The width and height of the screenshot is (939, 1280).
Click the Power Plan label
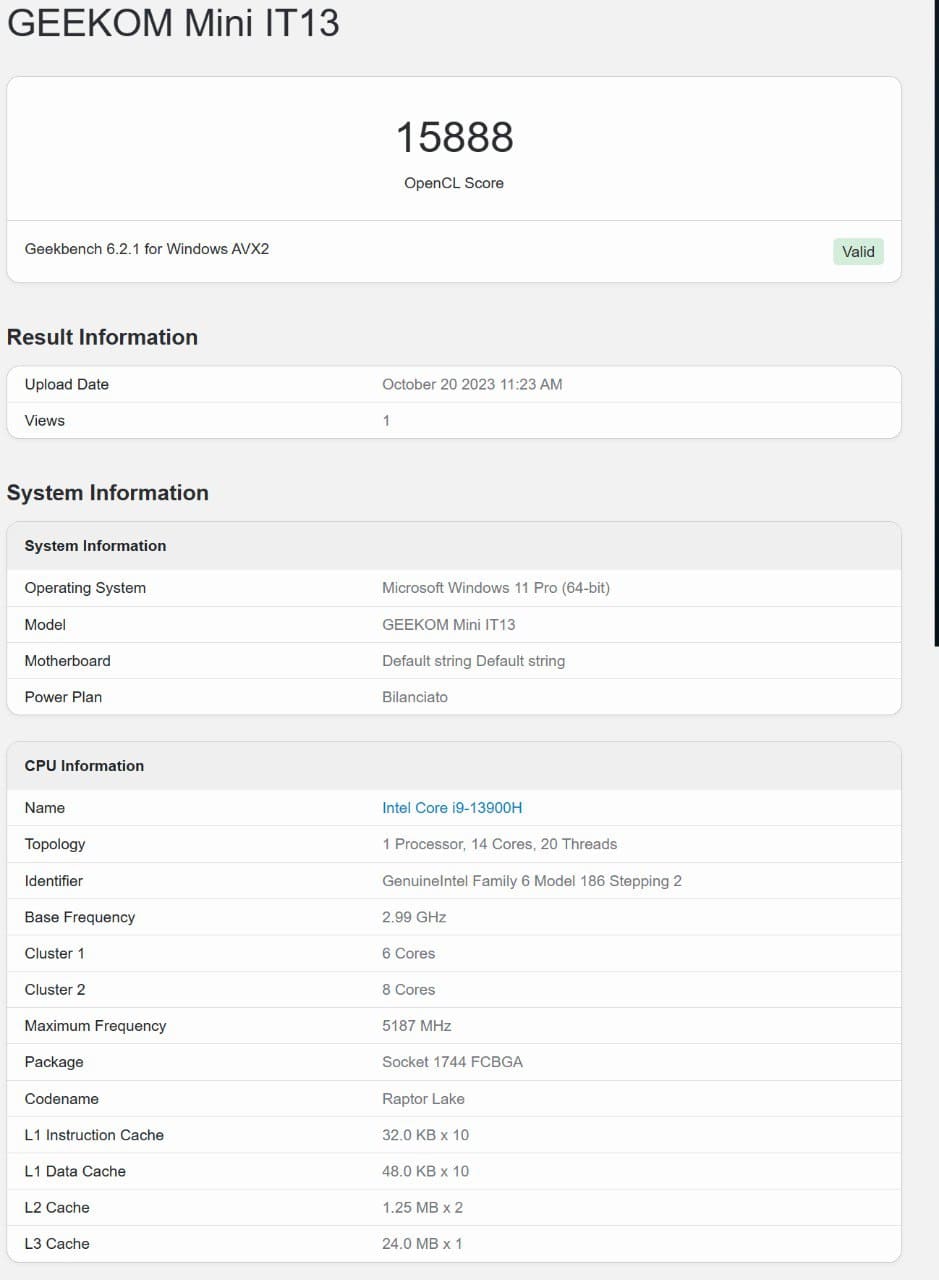tap(63, 697)
